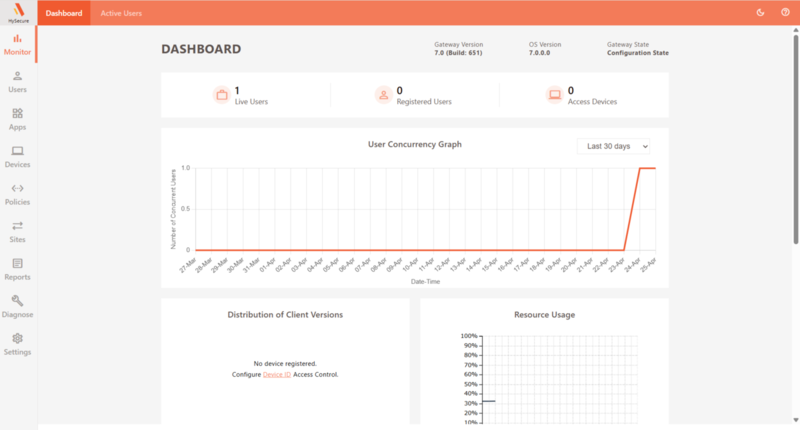Click the No device registered message
The width and height of the screenshot is (800, 430).
[x=285, y=364]
